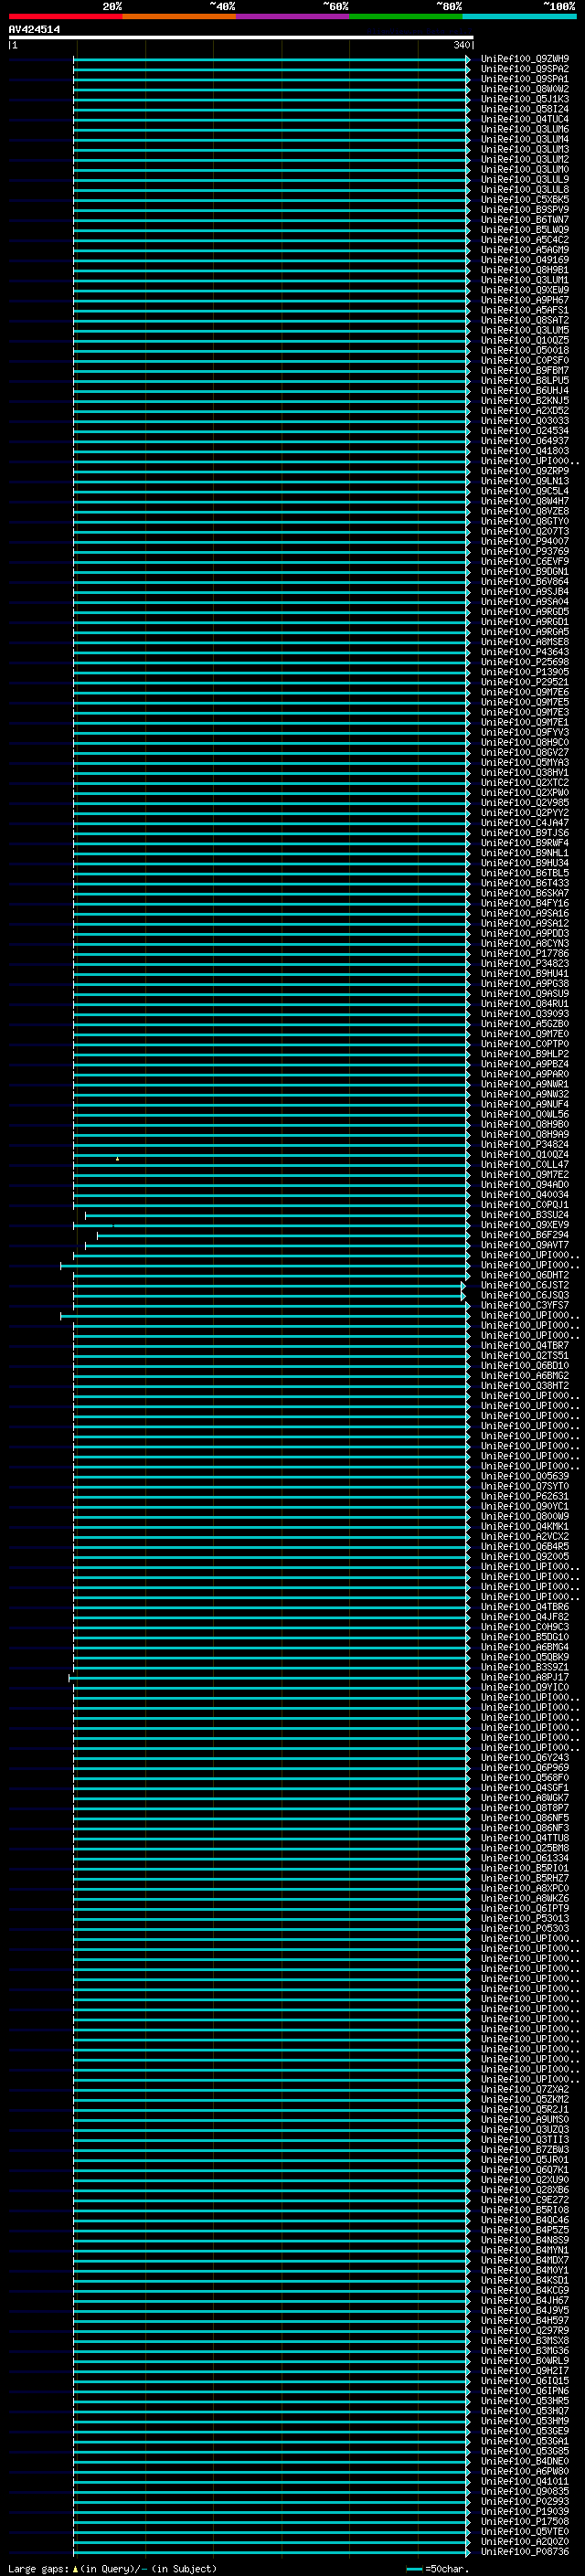Select hit label UniRef100_Q7ZXA2
Screen dimensions: 585x2576
pos(525,2089)
